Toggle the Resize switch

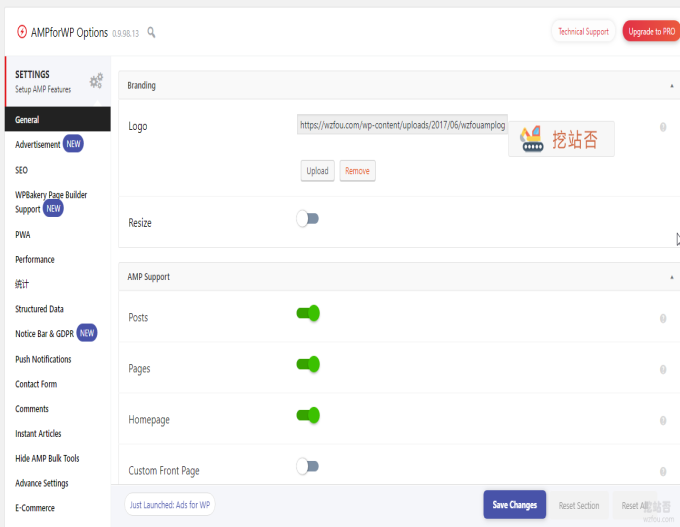click(307, 219)
